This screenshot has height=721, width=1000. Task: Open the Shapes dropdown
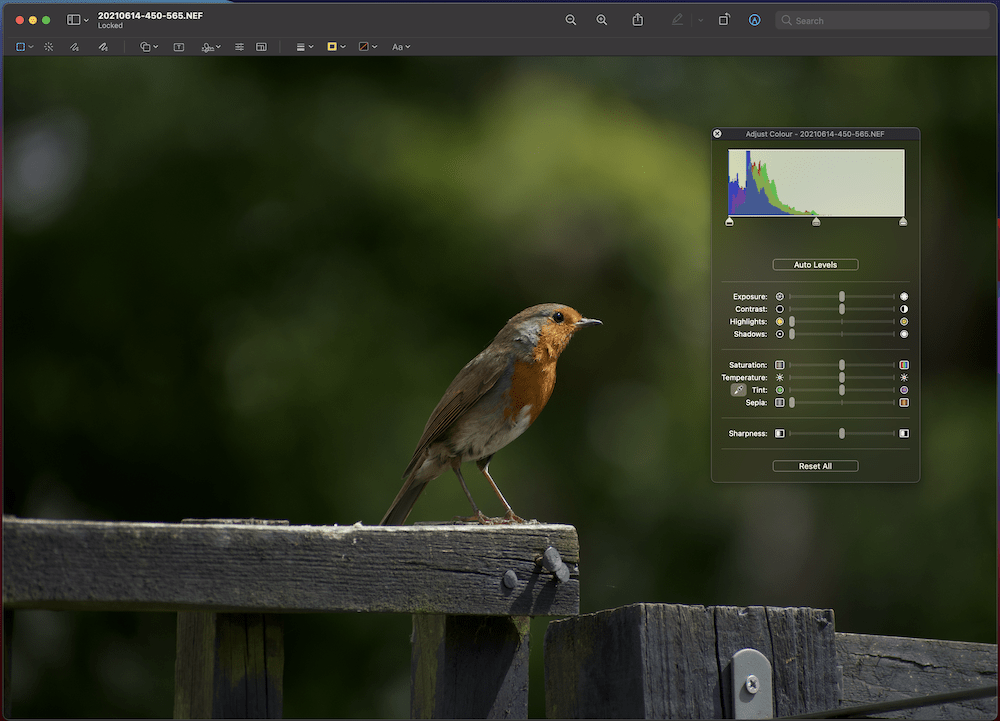pyautogui.click(x=149, y=47)
